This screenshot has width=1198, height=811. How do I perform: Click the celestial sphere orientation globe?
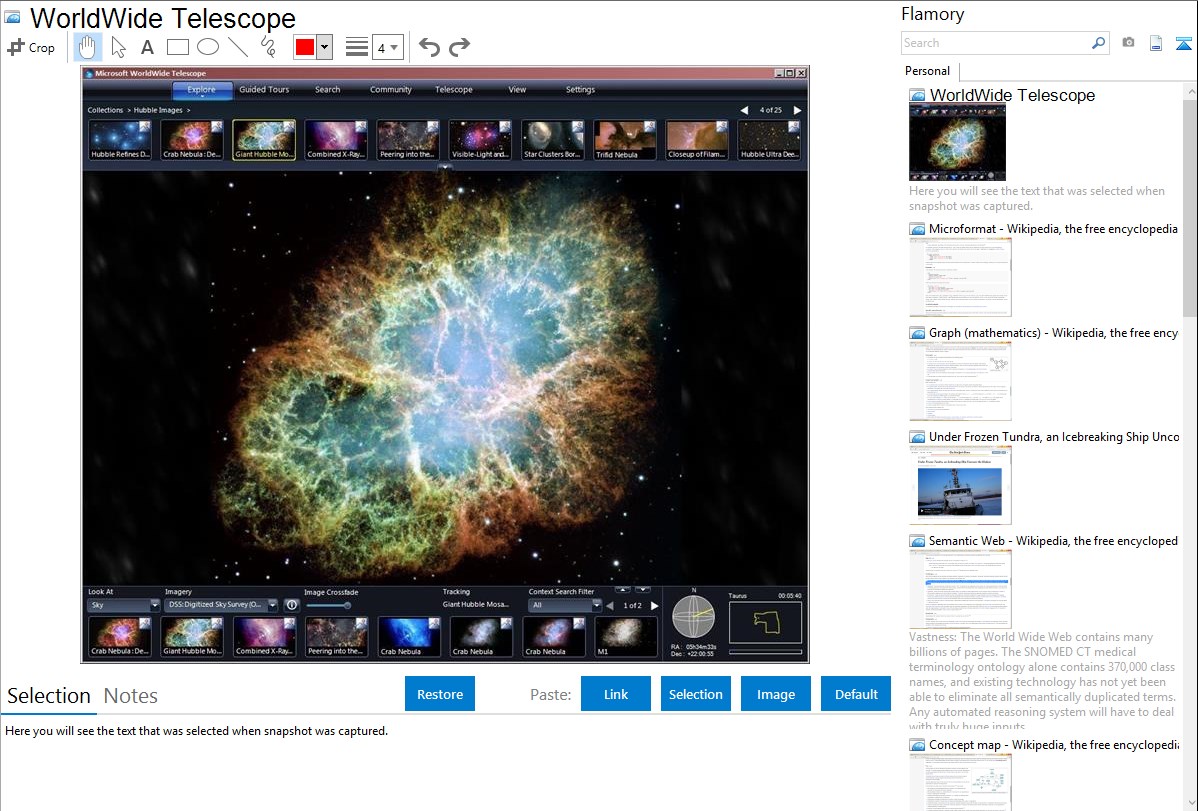coord(694,617)
